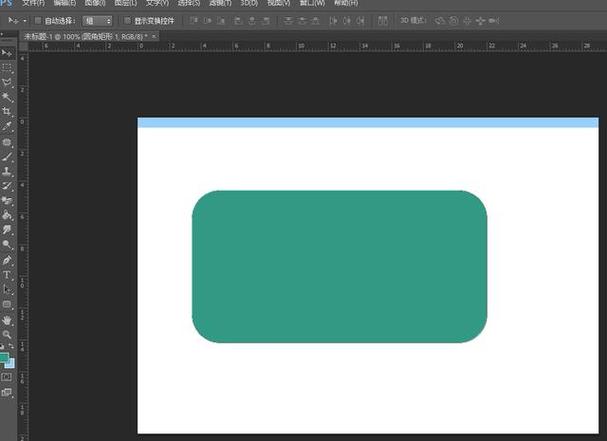Activate the Pen tool
The width and height of the screenshot is (607, 441).
pyautogui.click(x=7, y=259)
